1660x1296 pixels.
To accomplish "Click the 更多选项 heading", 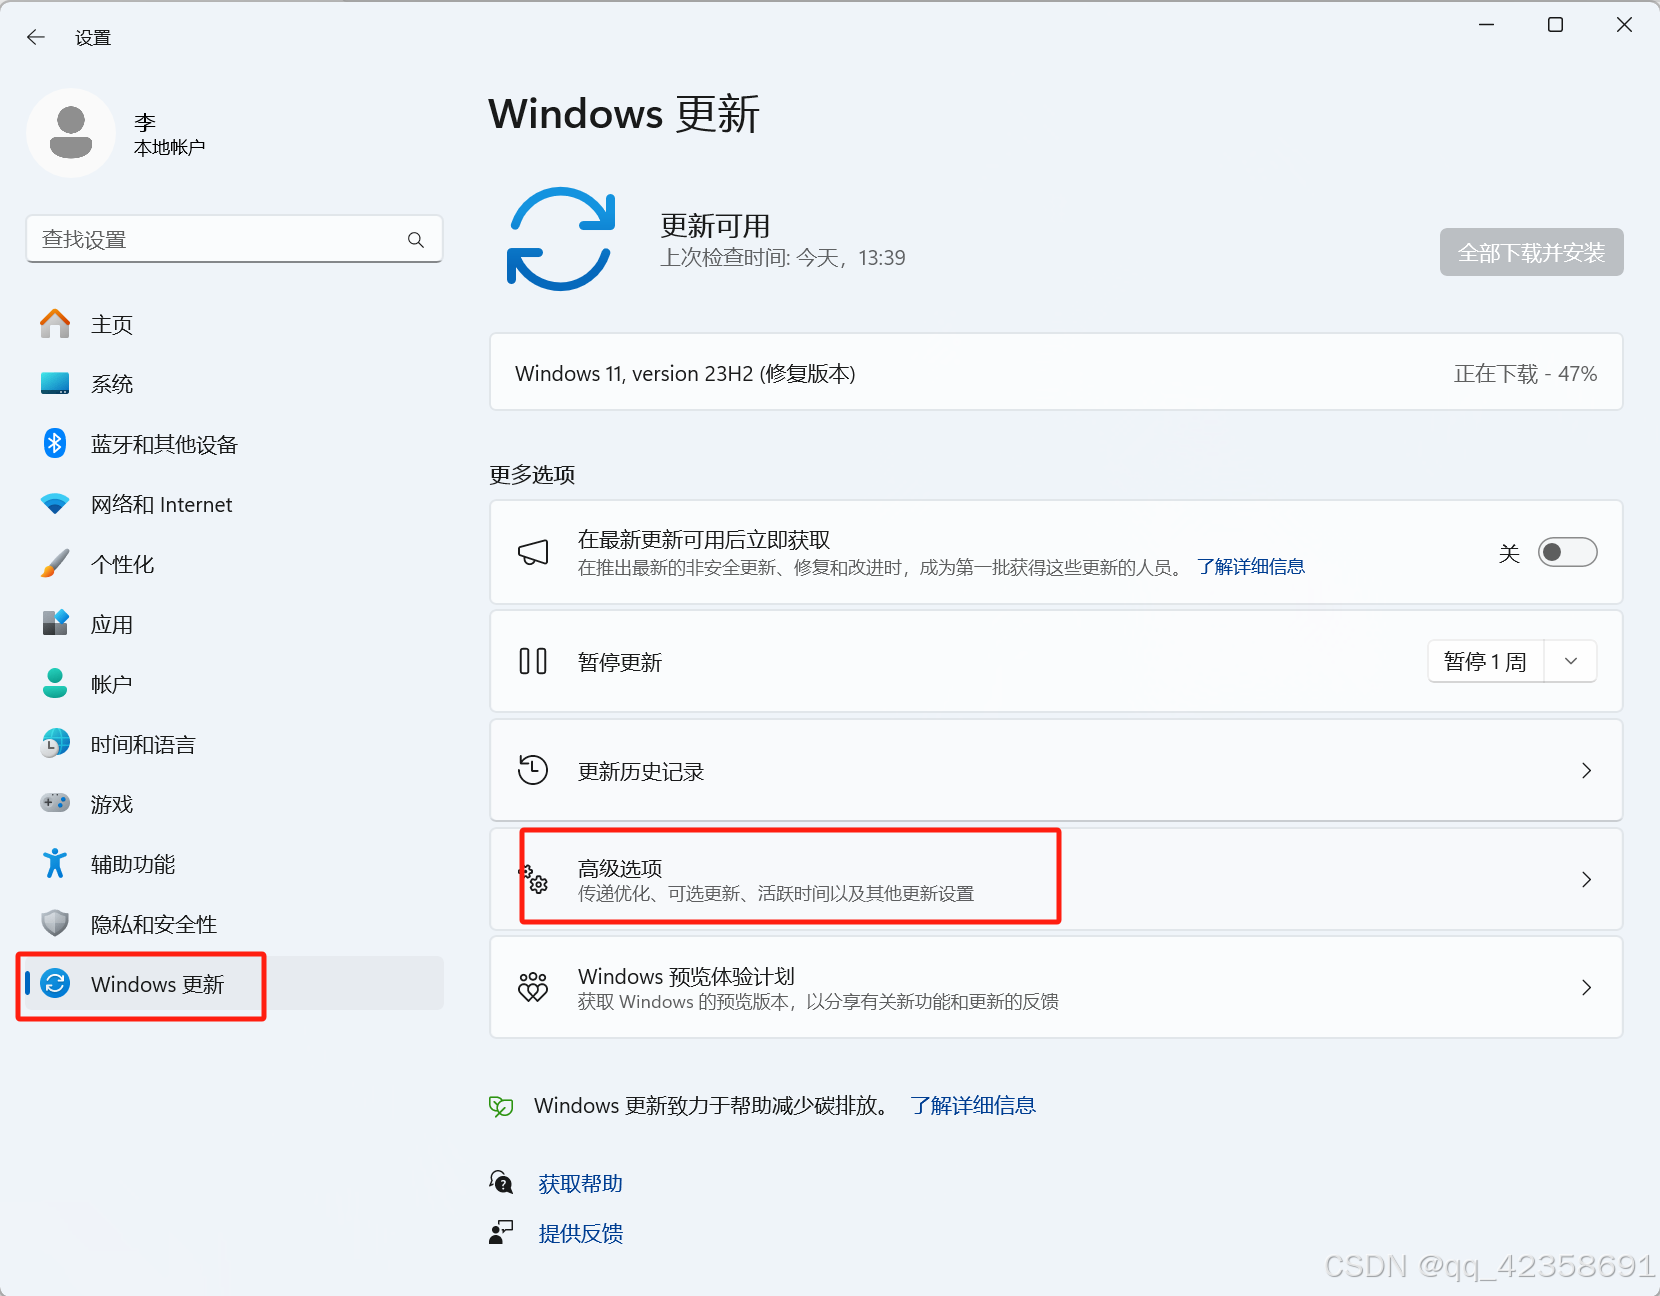I will coord(532,475).
